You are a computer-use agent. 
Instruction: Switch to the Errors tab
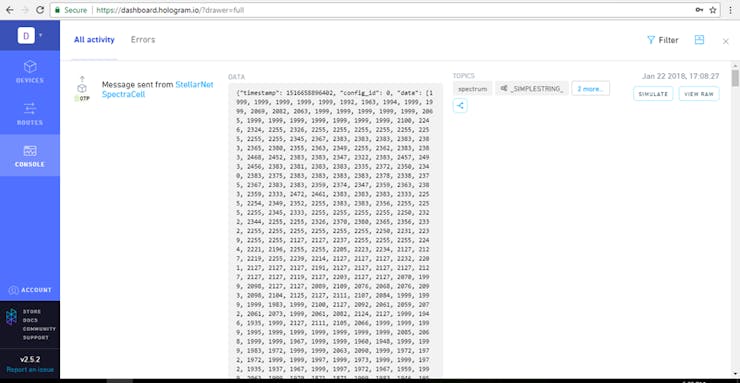[x=143, y=40]
